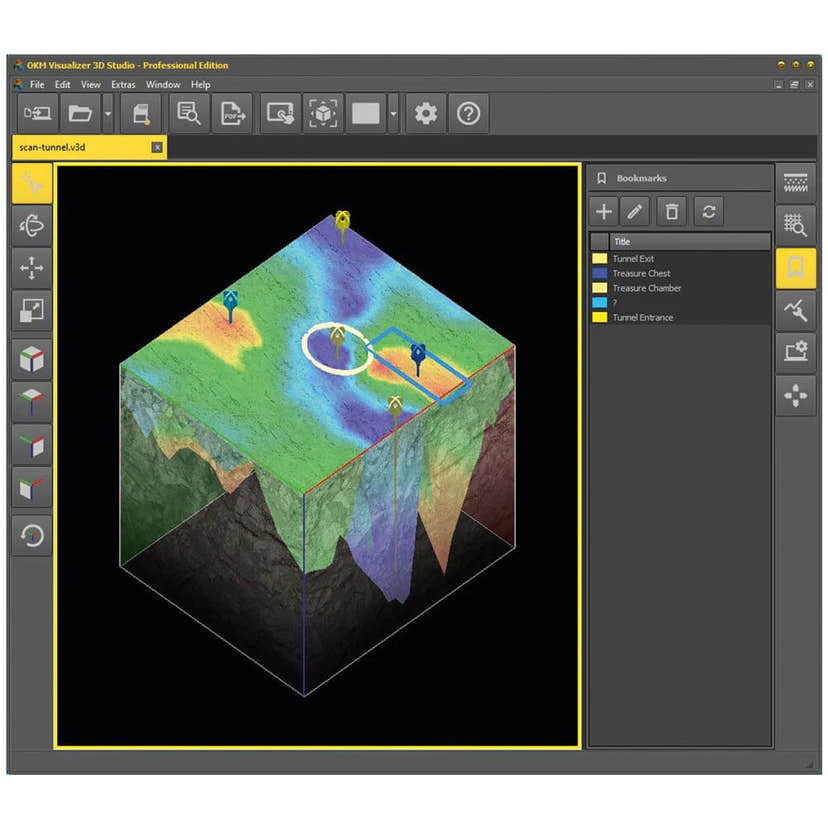Expand the Open file dropdown arrow

point(105,113)
